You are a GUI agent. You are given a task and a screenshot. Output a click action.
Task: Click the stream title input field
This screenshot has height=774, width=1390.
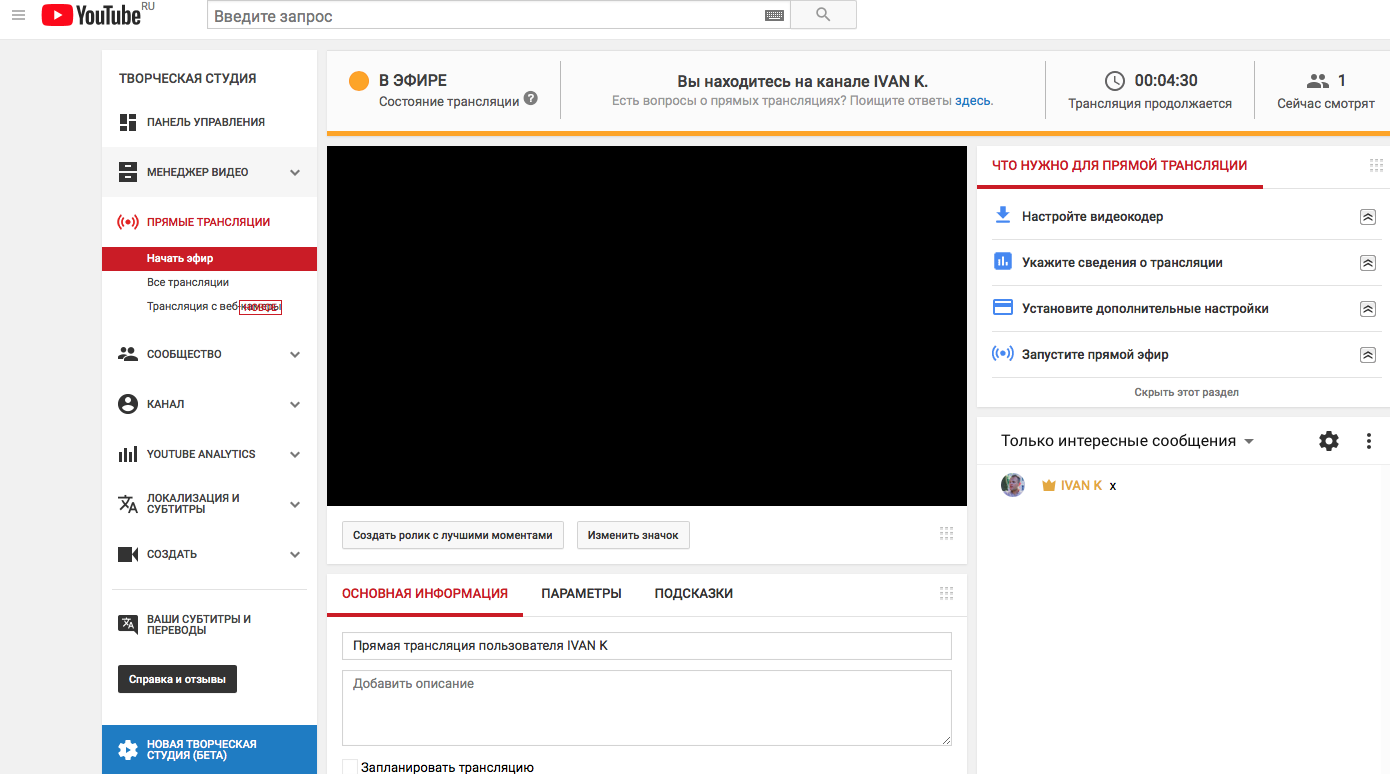coord(647,646)
